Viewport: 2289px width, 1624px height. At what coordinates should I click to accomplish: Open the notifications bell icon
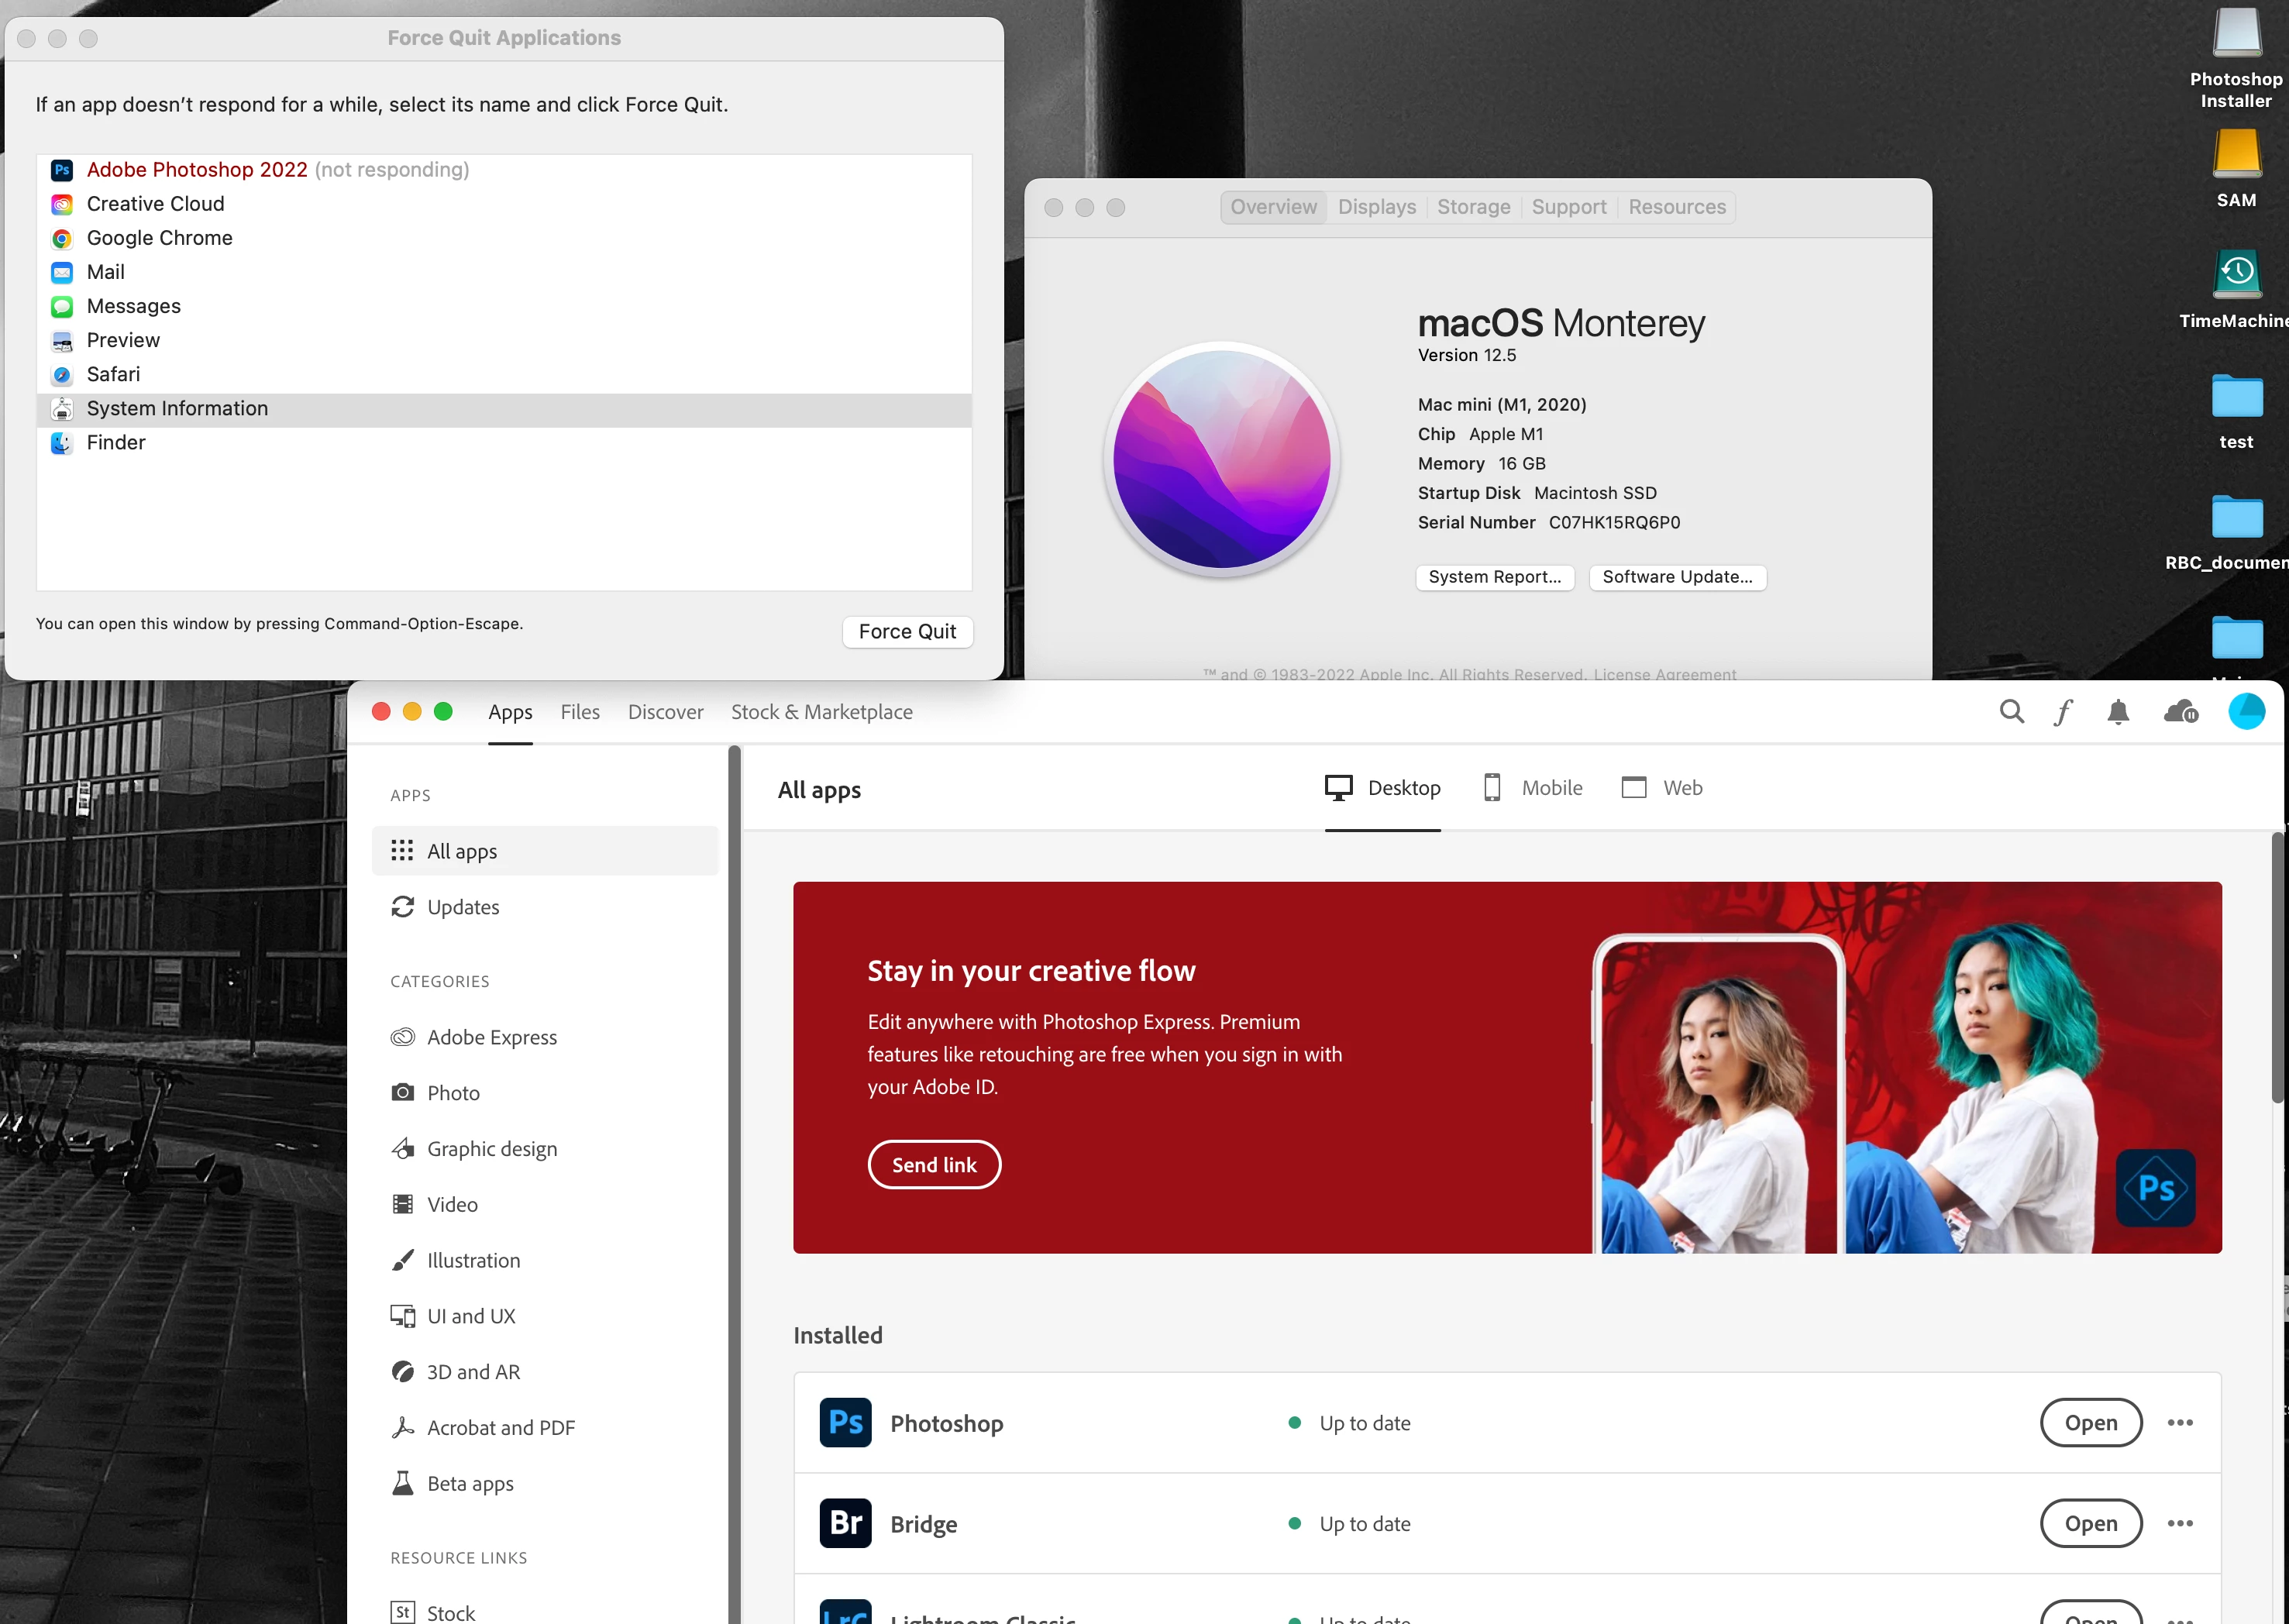pos(2117,712)
